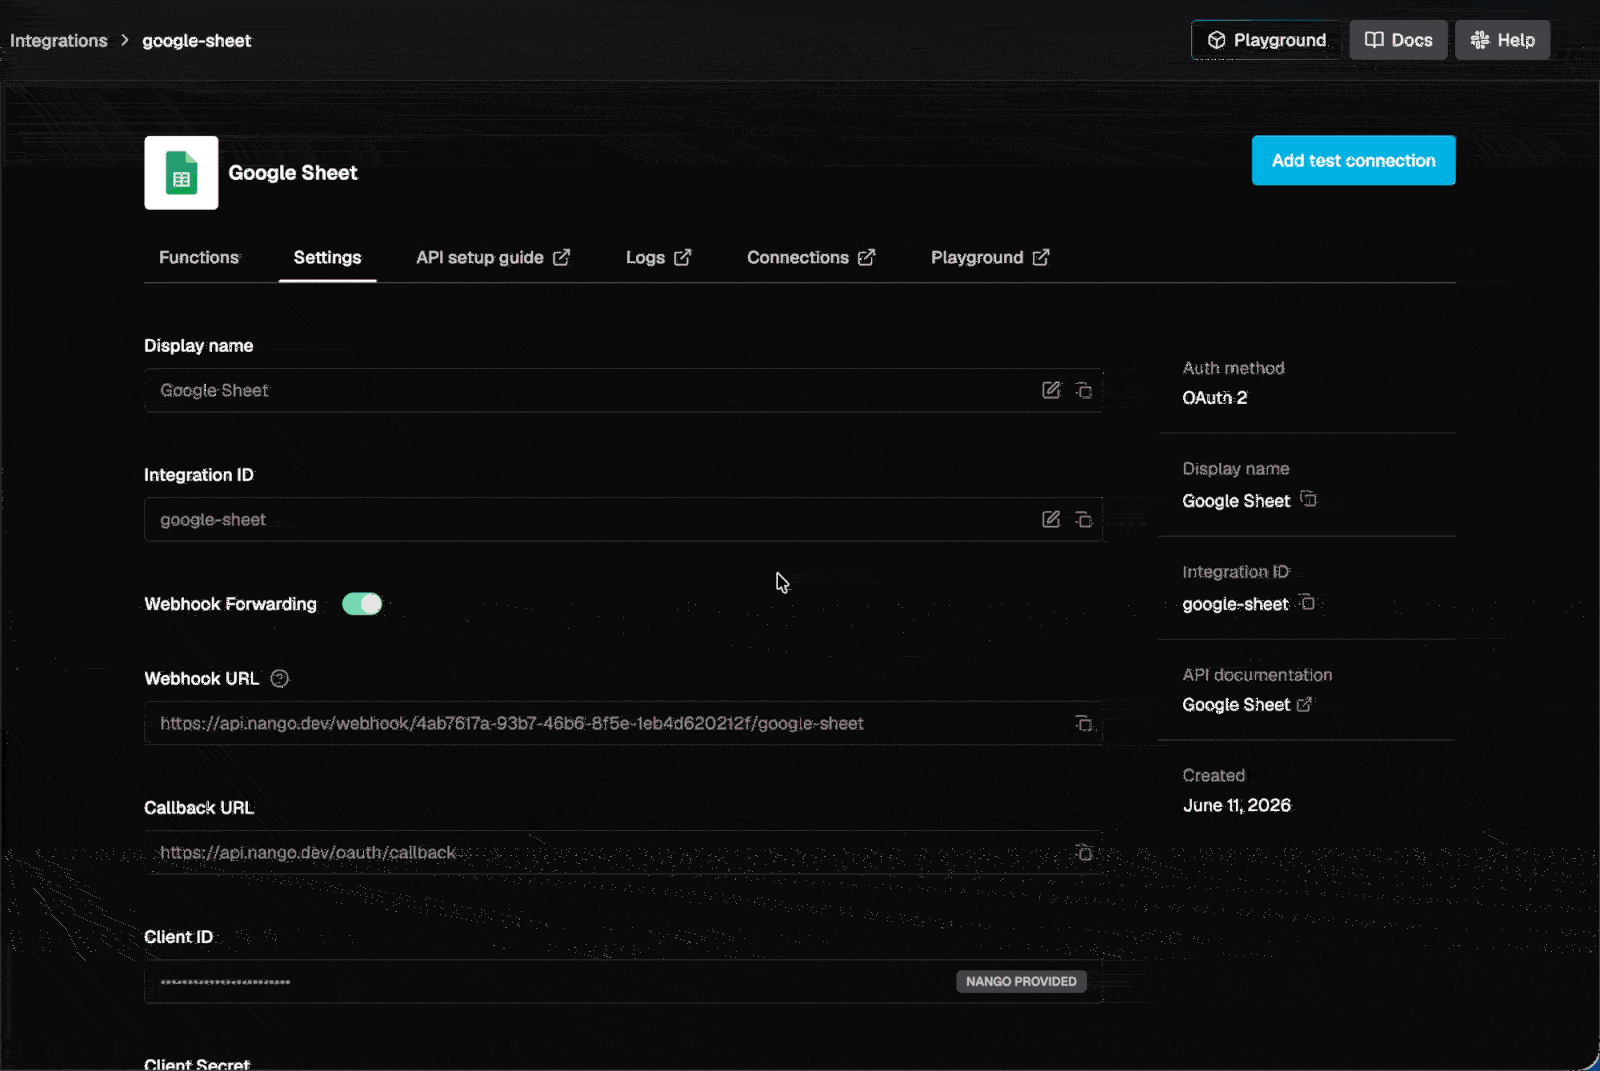Click the cube icon in Playground button
This screenshot has width=1600, height=1071.
pos(1217,40)
